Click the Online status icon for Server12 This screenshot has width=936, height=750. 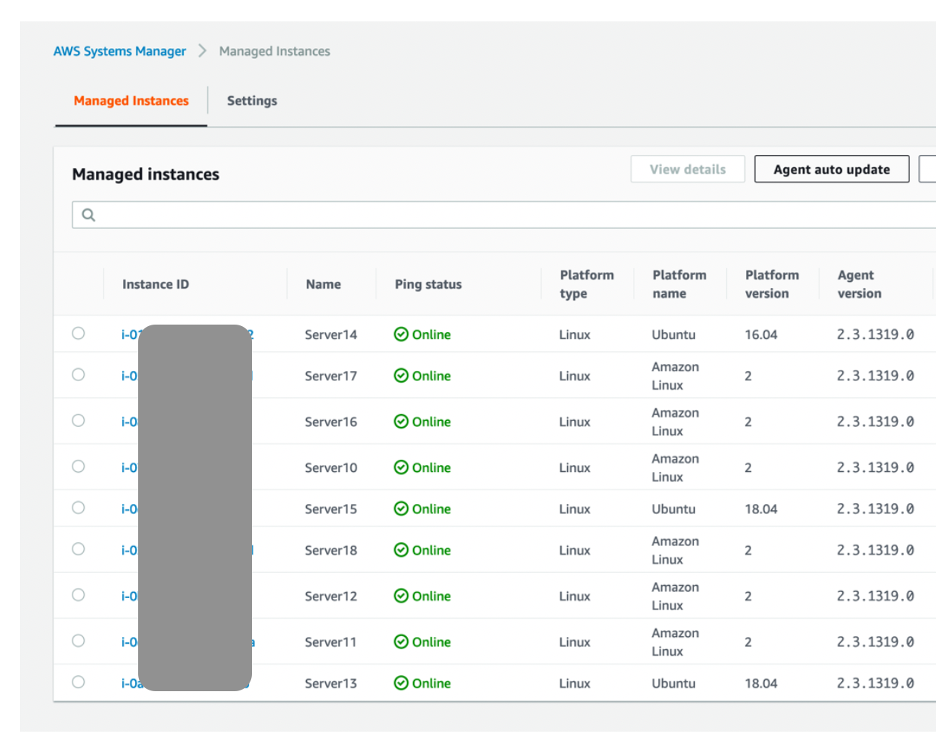pos(402,595)
